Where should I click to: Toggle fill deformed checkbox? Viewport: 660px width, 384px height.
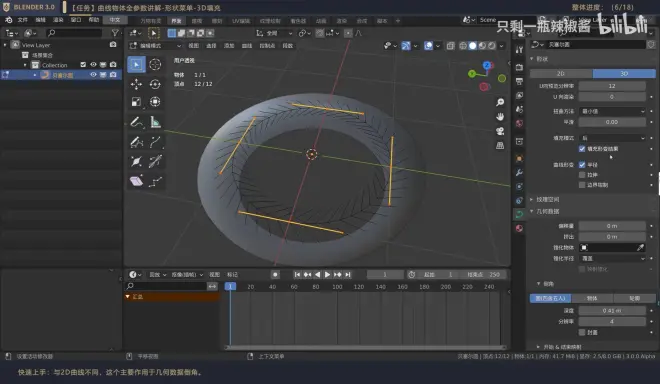(582, 149)
